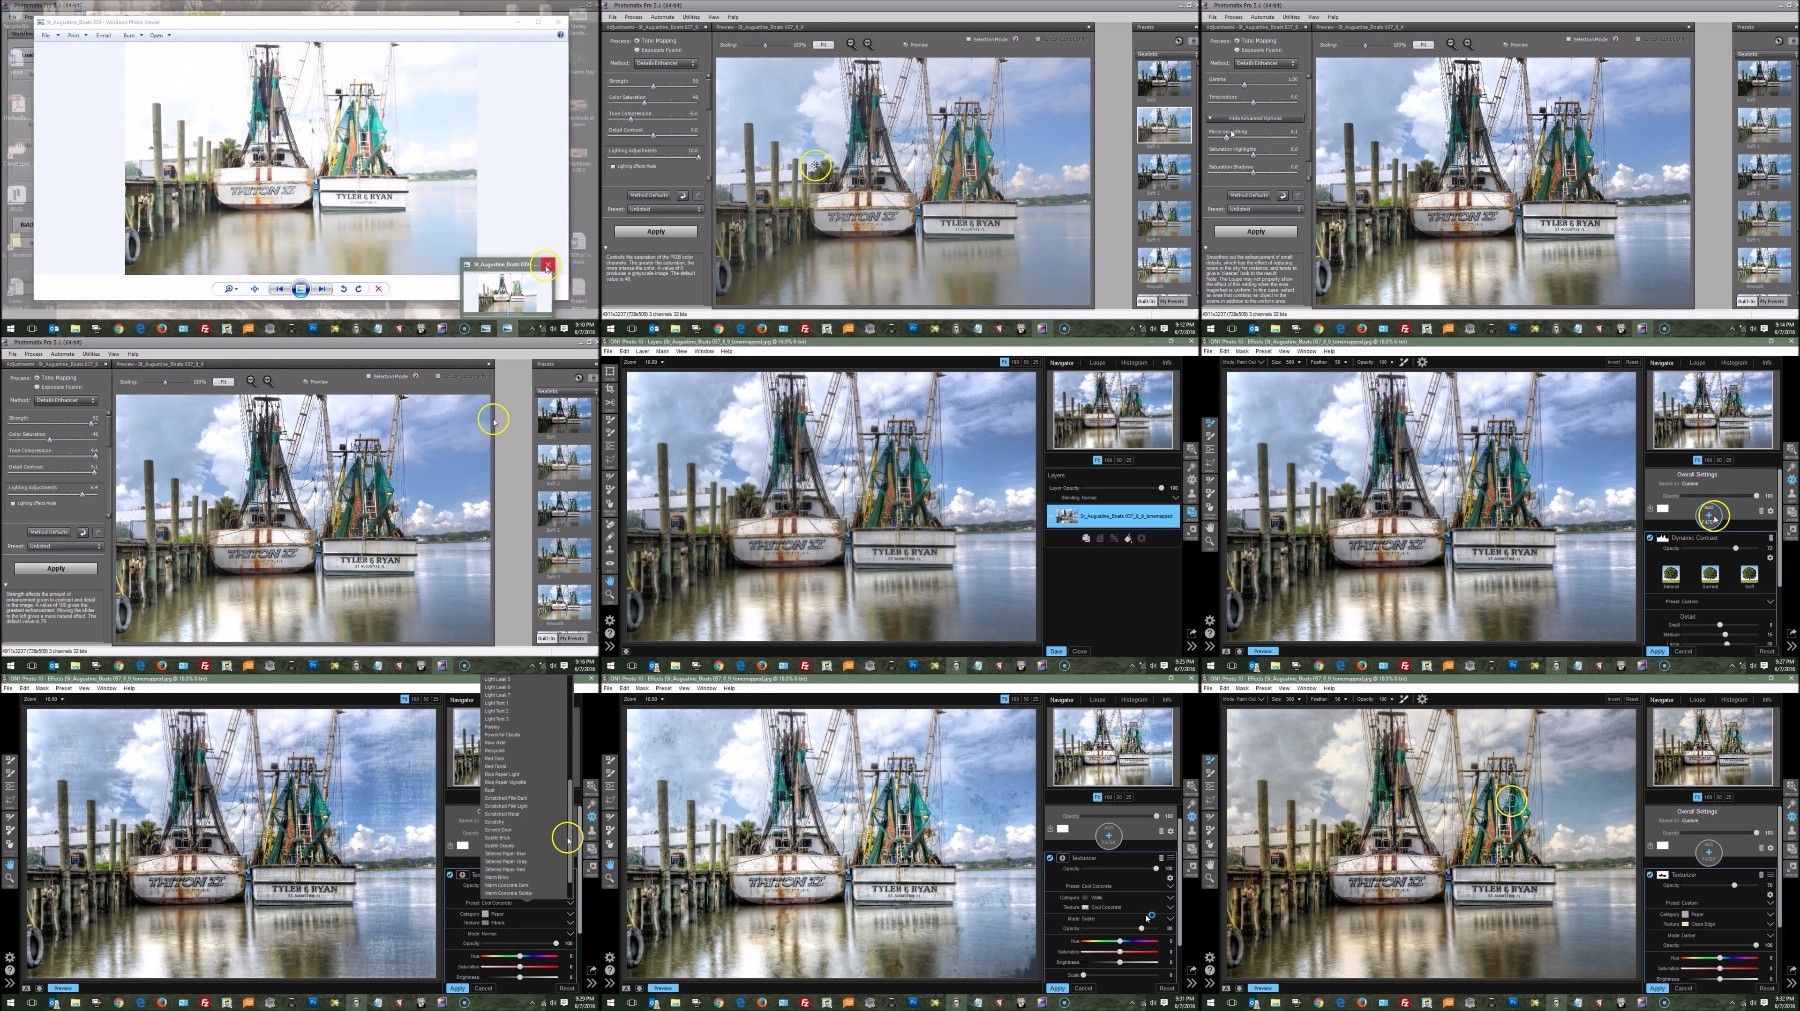Screen dimensions: 1800x1011
Task: Click E-mail in the Photo Viewer toolbar
Action: [x=104, y=35]
